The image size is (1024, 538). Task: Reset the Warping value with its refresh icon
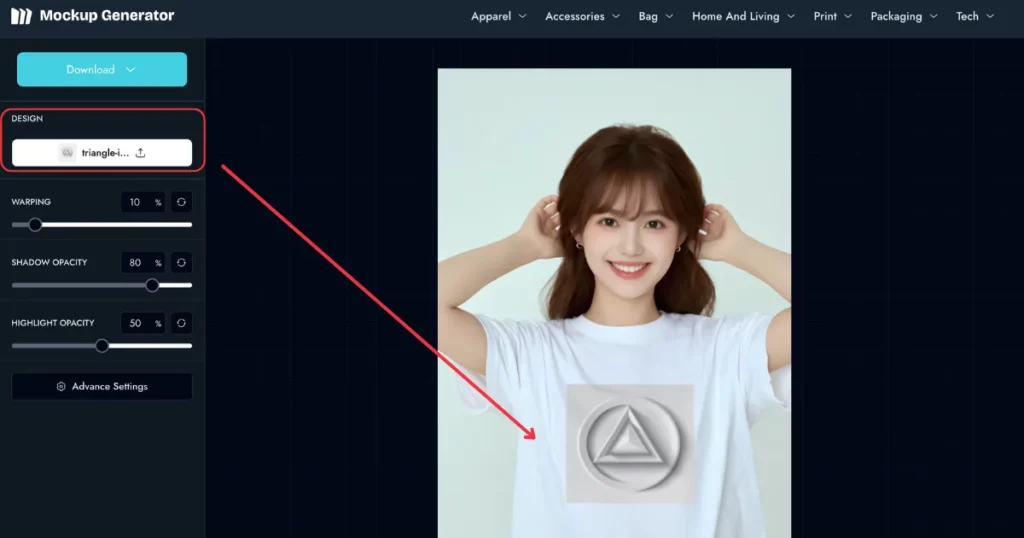pyautogui.click(x=181, y=202)
